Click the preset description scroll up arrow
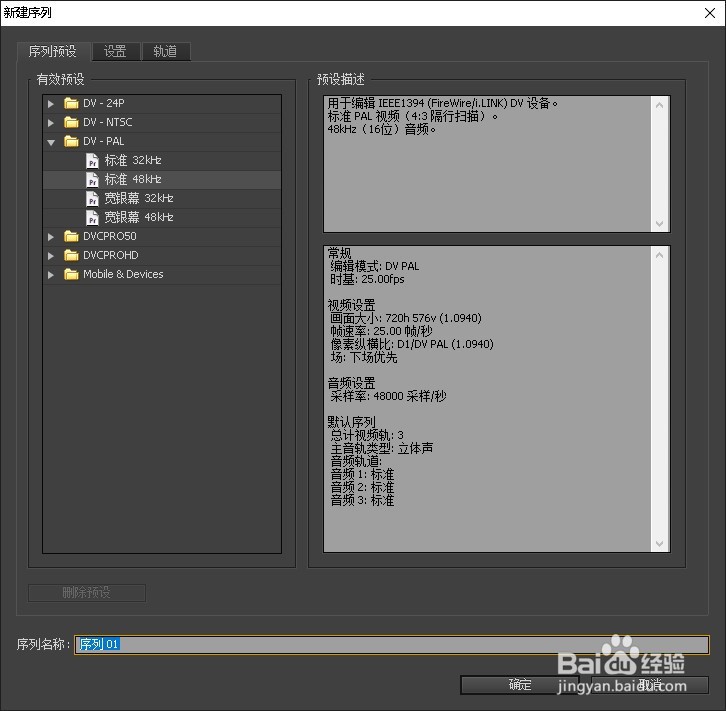Image resolution: width=726 pixels, height=711 pixels. 660,106
